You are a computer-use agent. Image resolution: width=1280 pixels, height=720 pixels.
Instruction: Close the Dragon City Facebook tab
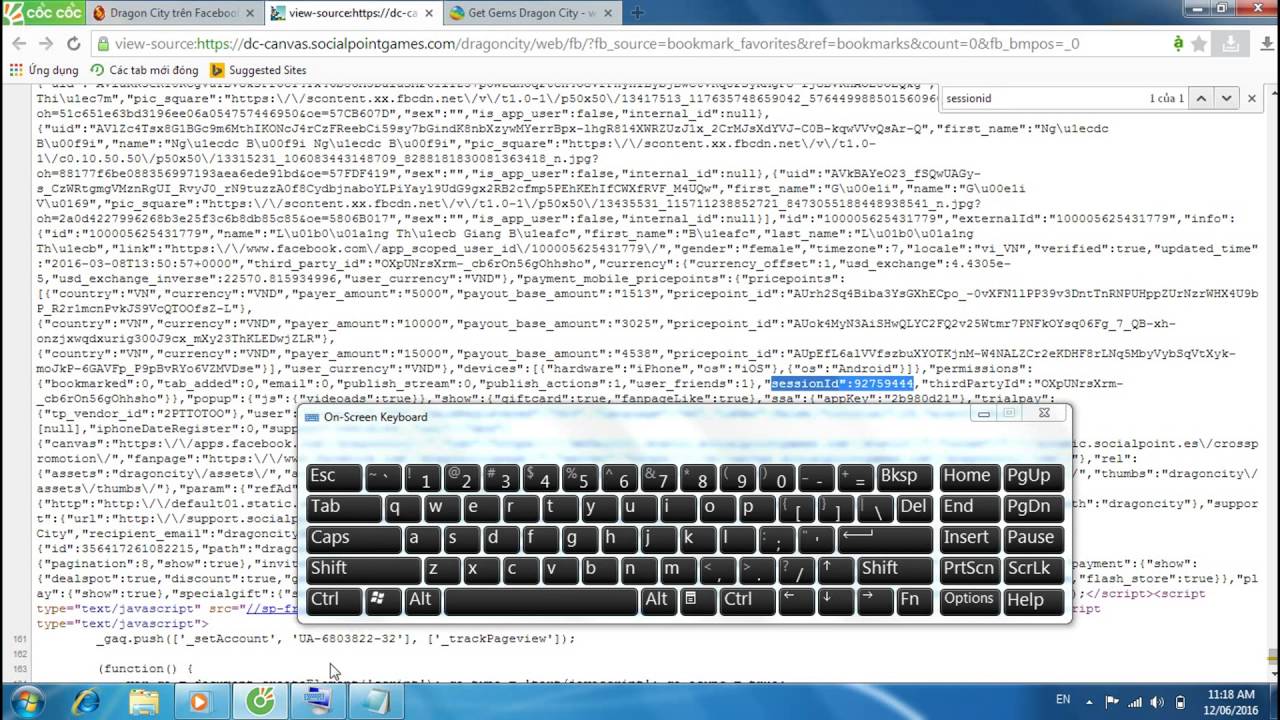[x=249, y=13]
